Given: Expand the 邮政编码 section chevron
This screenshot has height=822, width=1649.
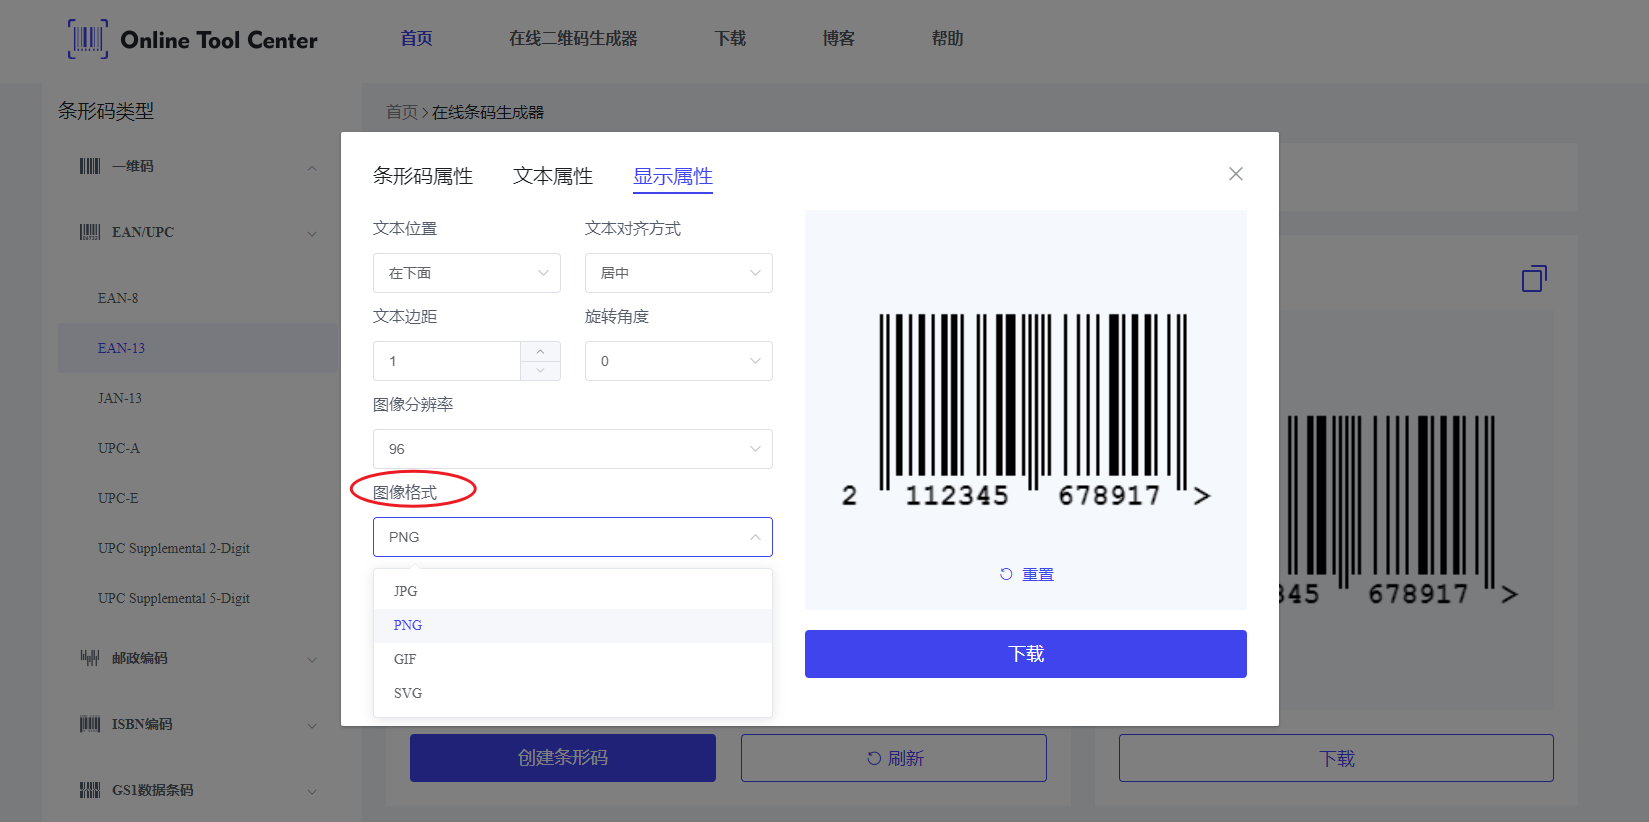Looking at the screenshot, I should pyautogui.click(x=312, y=659).
